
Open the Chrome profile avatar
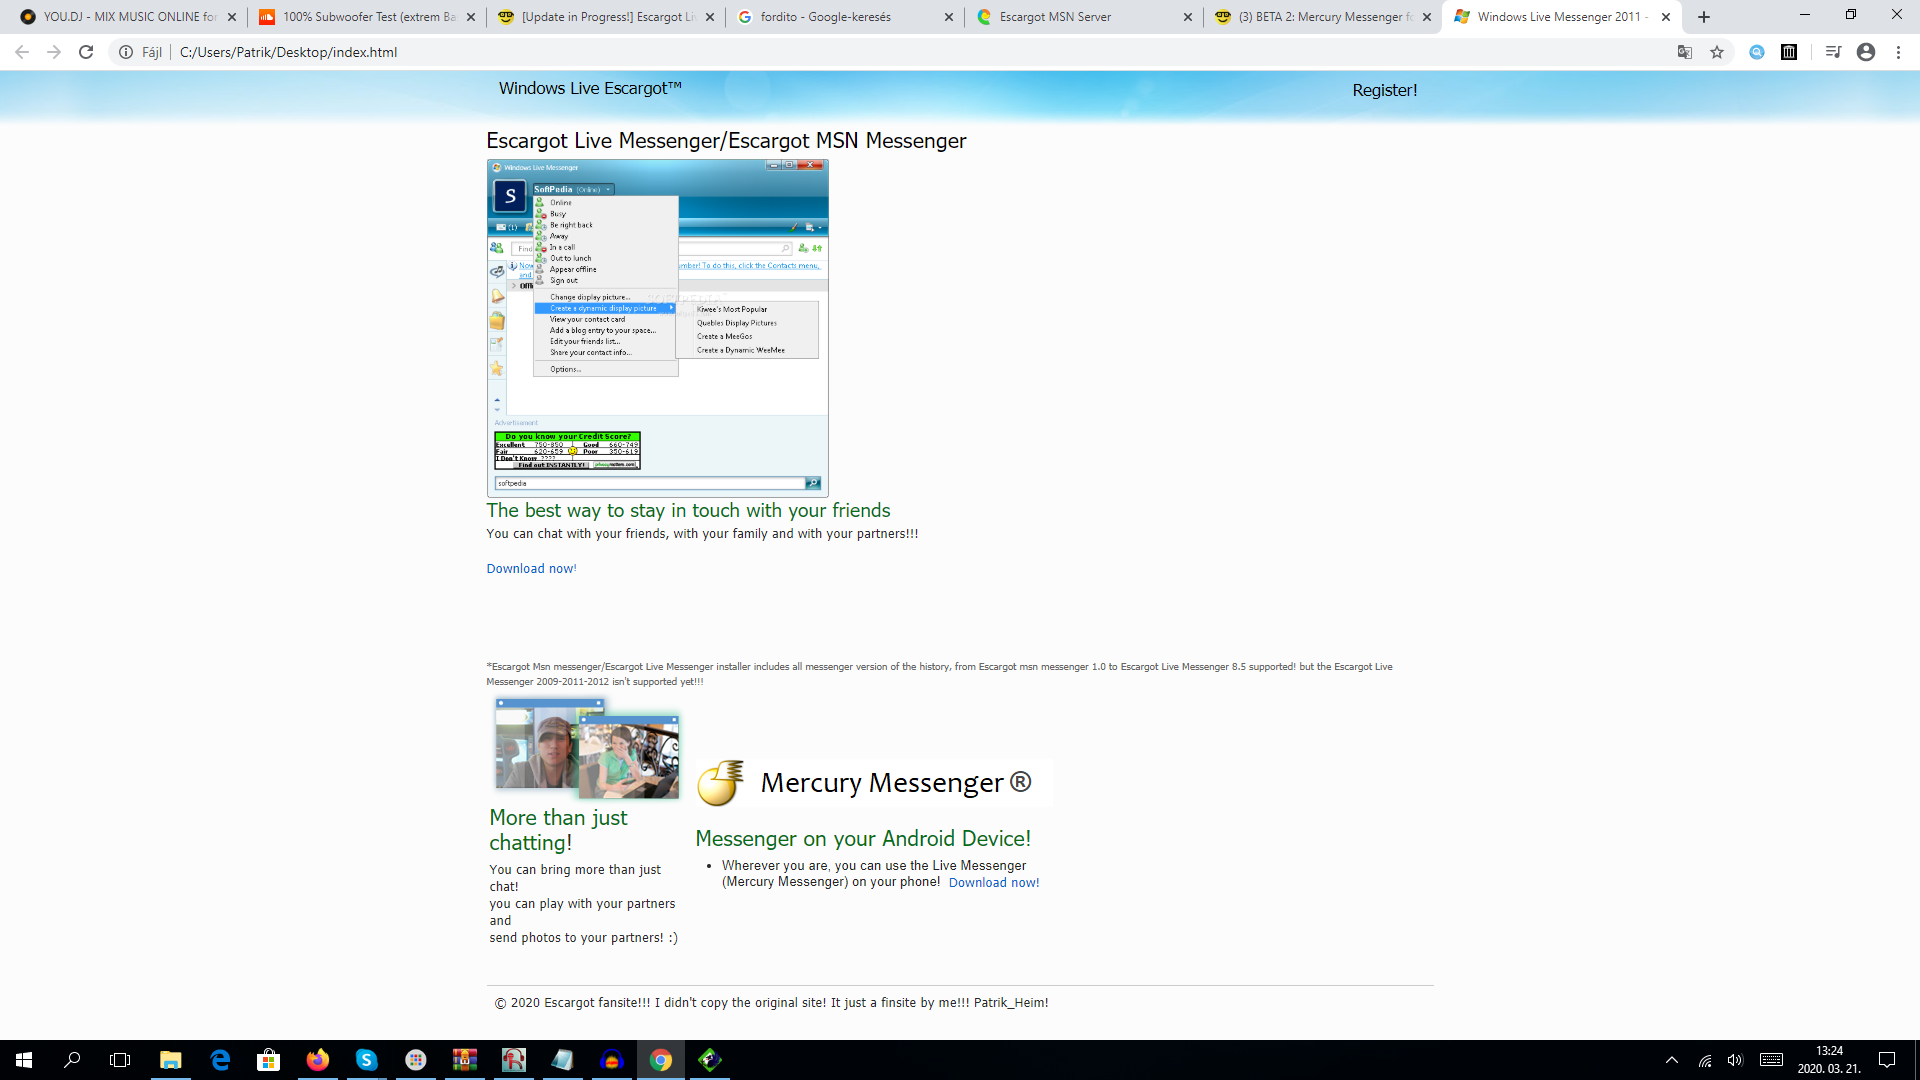(x=1866, y=52)
